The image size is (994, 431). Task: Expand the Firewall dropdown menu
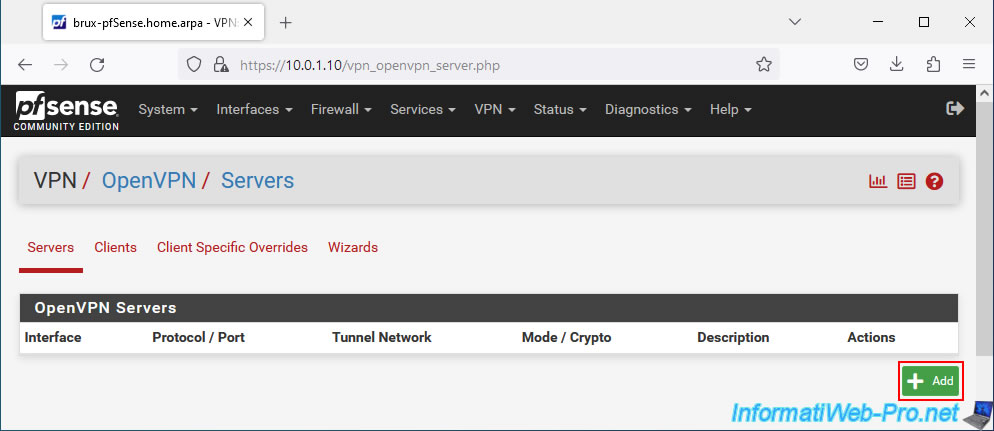click(341, 110)
